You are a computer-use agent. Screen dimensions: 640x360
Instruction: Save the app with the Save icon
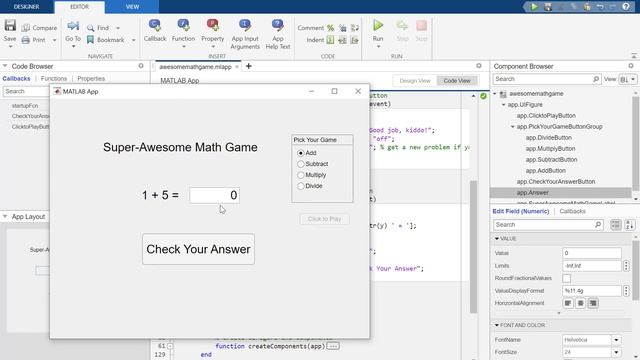10,25
